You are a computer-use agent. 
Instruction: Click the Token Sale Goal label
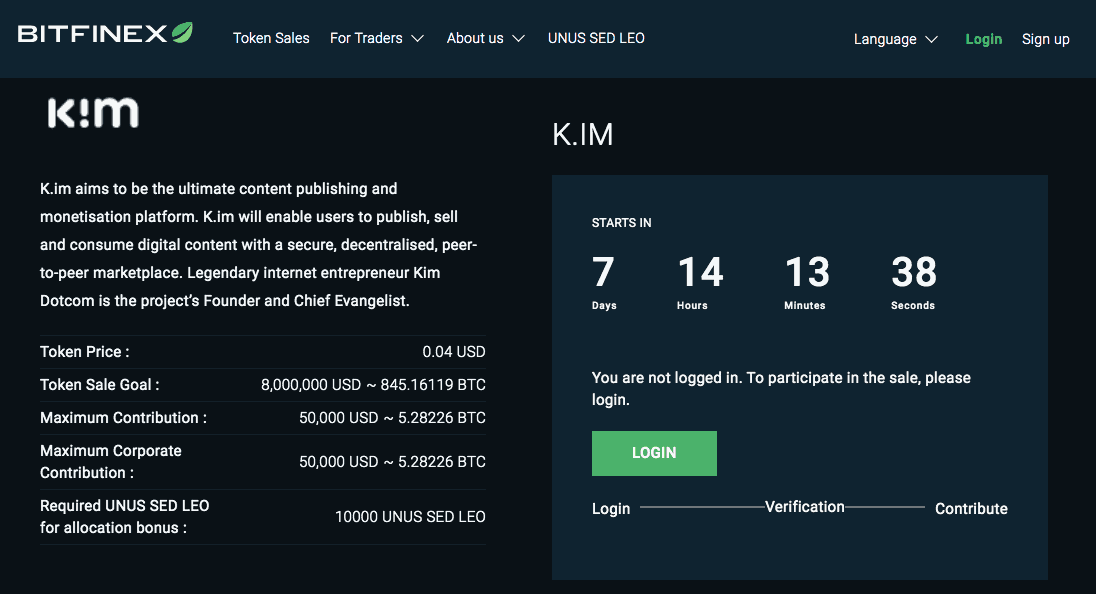99,385
